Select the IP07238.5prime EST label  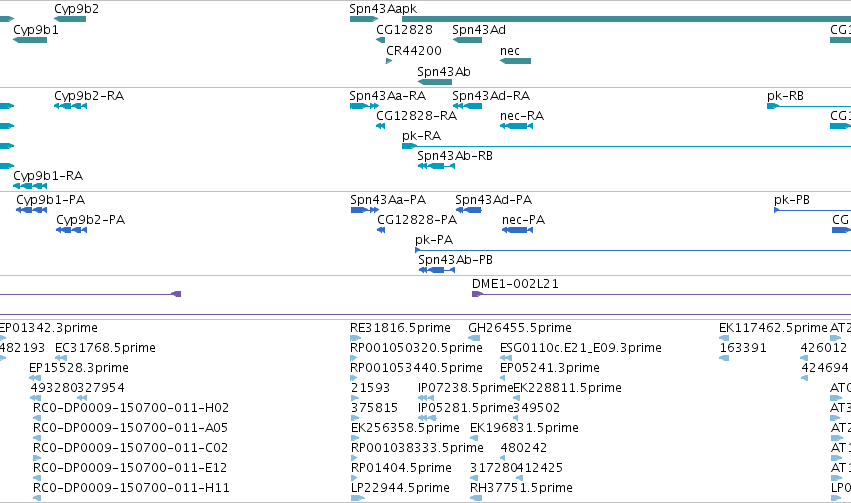tap(465, 388)
